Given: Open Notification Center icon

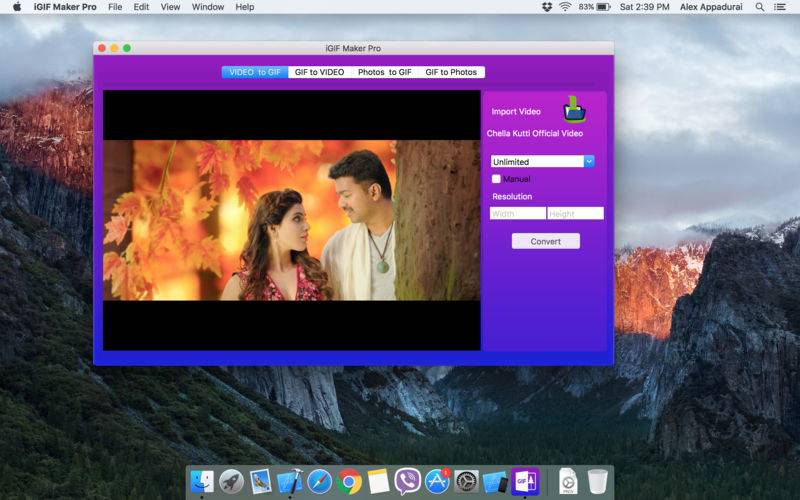Looking at the screenshot, I should (780, 7).
